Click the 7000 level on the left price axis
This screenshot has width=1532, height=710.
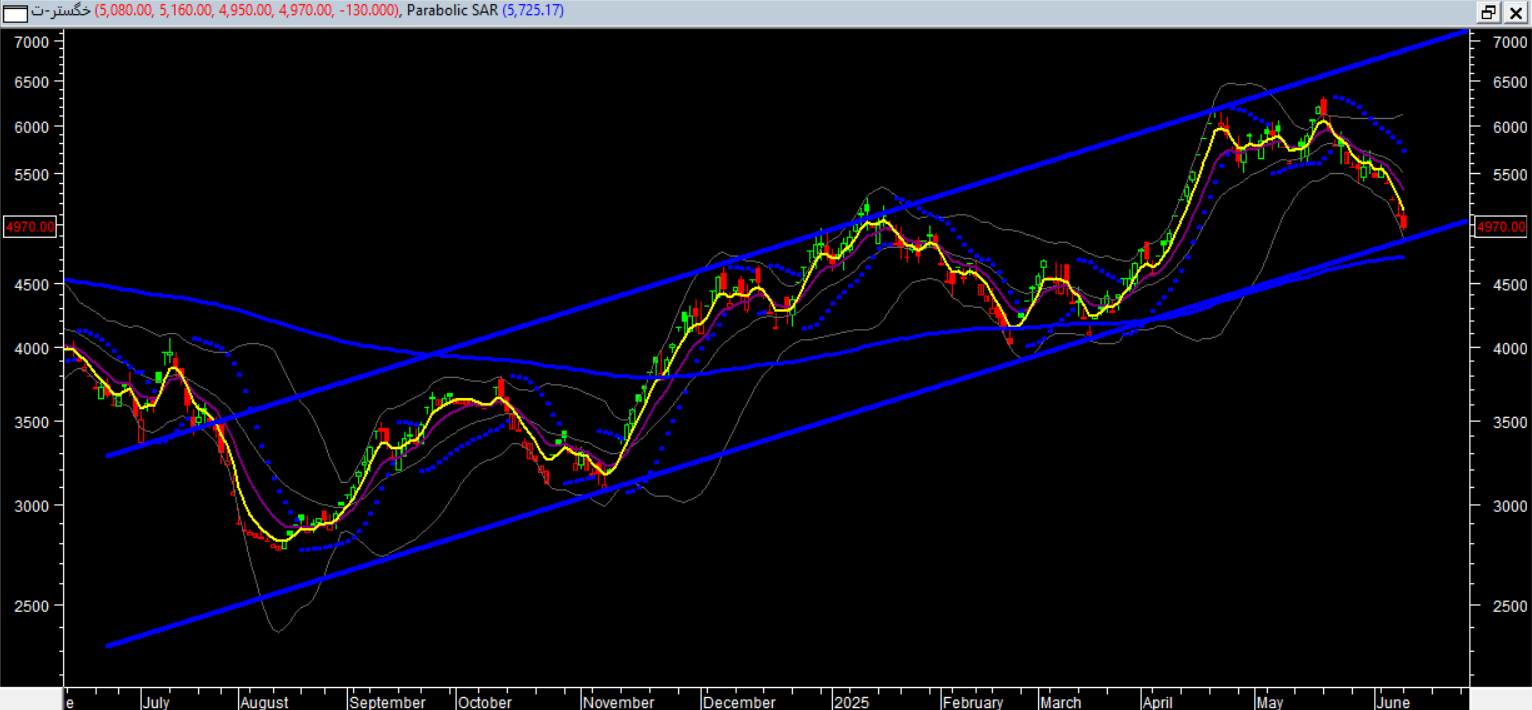(x=32, y=42)
